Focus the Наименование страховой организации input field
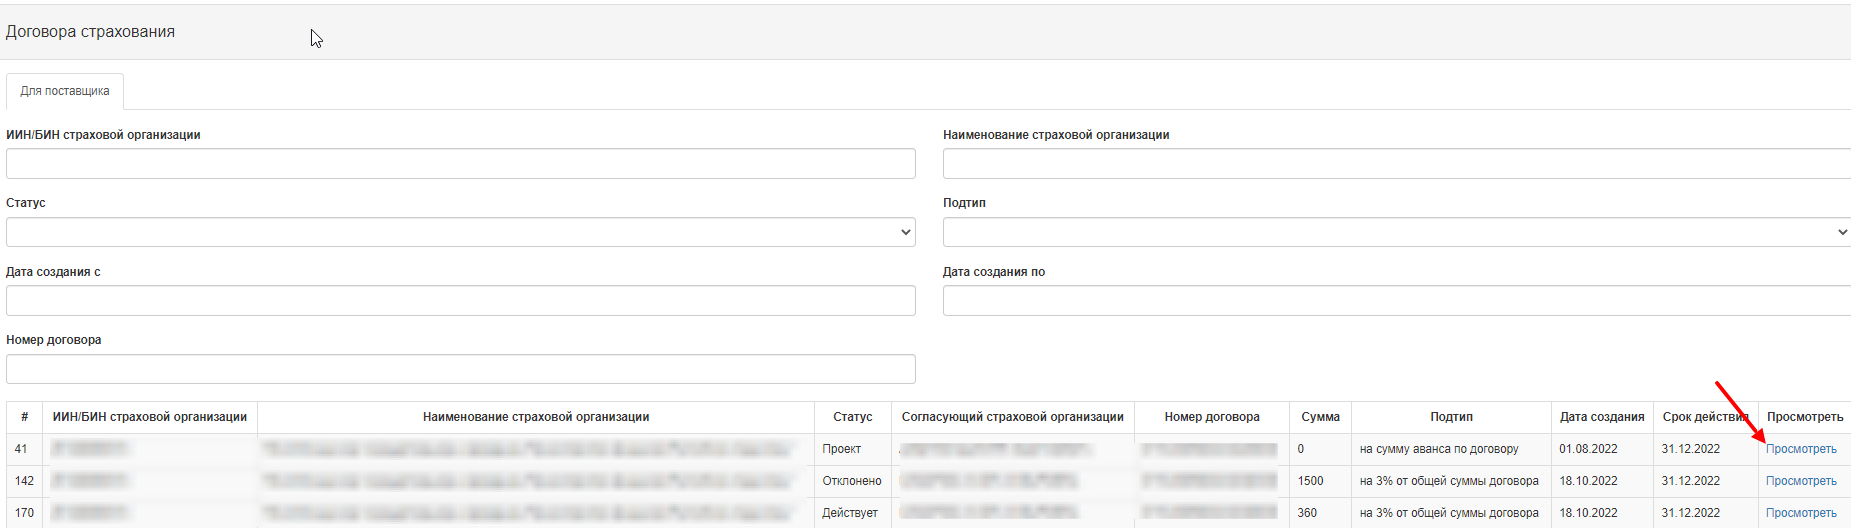1851x528 pixels. [x=1396, y=164]
